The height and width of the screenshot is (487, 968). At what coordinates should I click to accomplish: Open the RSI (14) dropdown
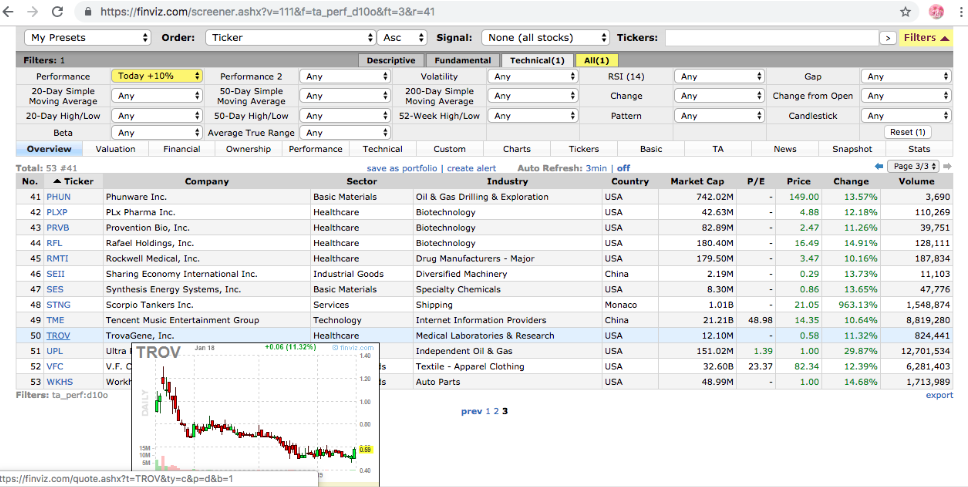(720, 77)
